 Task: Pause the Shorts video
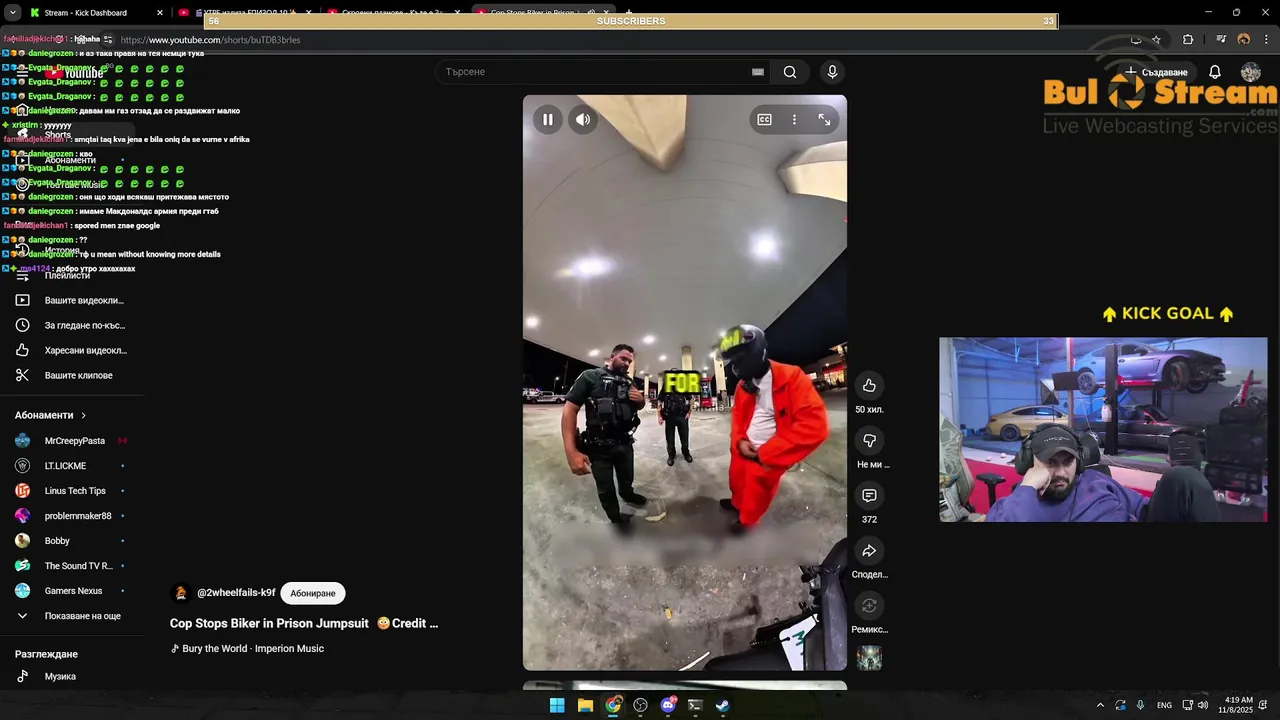(x=548, y=120)
